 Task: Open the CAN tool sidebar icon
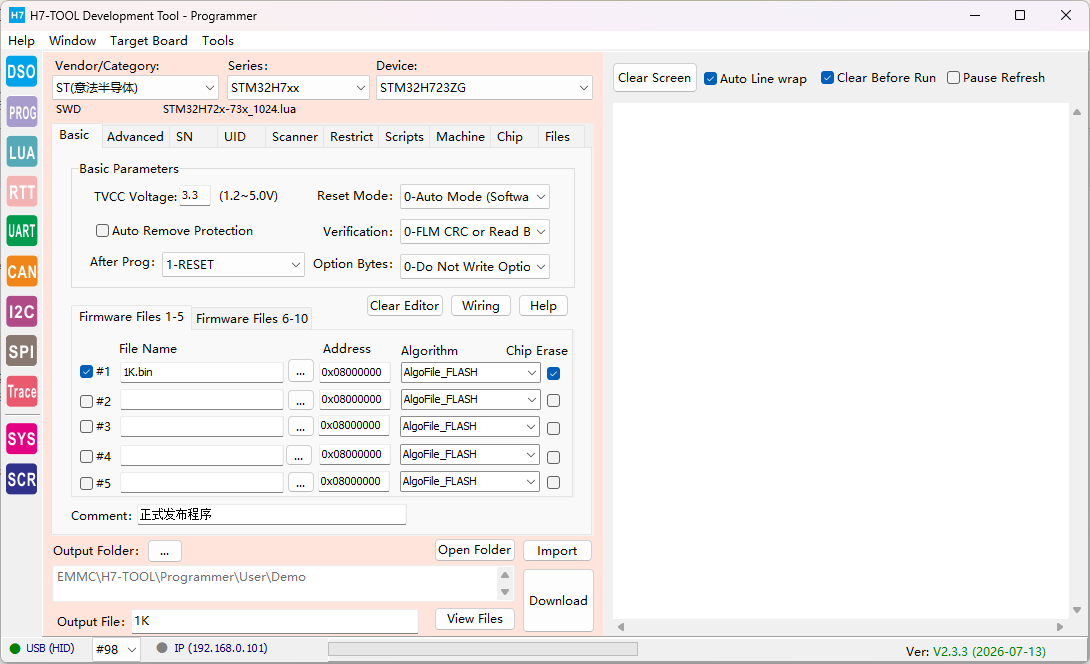click(22, 272)
